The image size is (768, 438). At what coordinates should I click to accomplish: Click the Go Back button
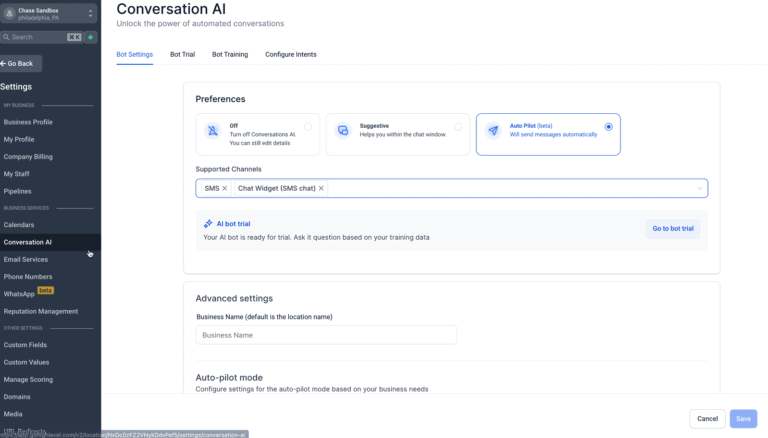(21, 64)
